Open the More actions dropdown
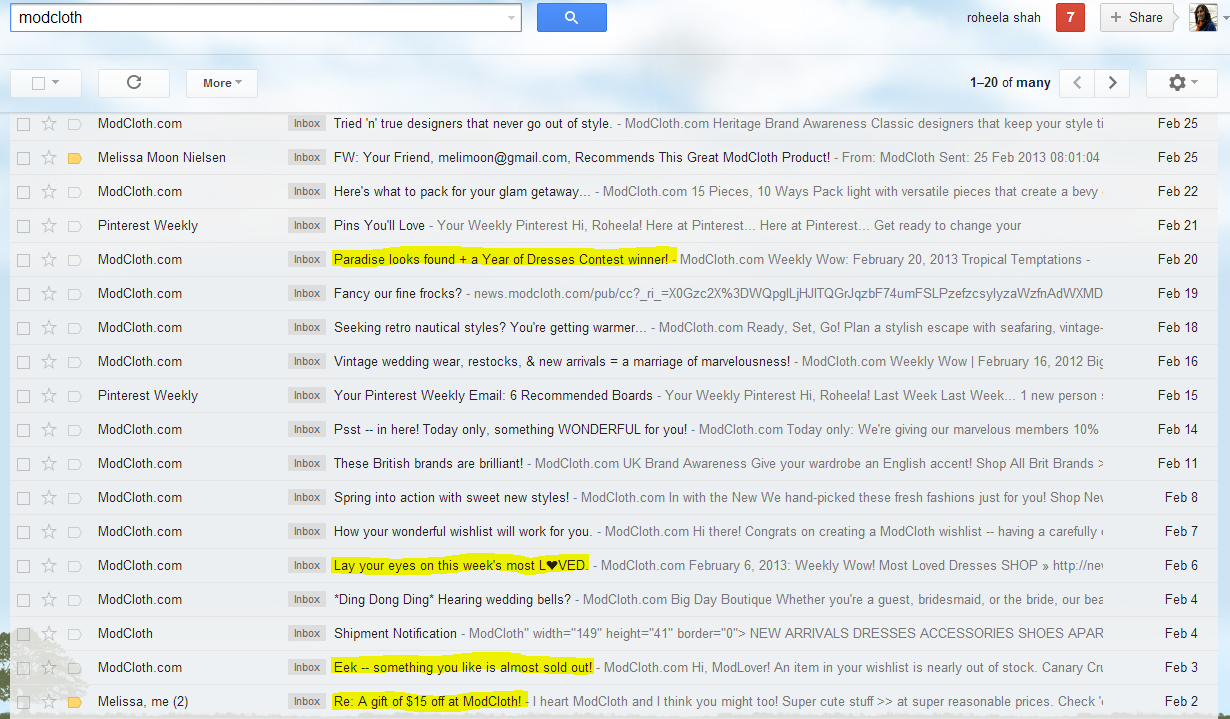Screen dimensions: 1230x719 (222, 83)
